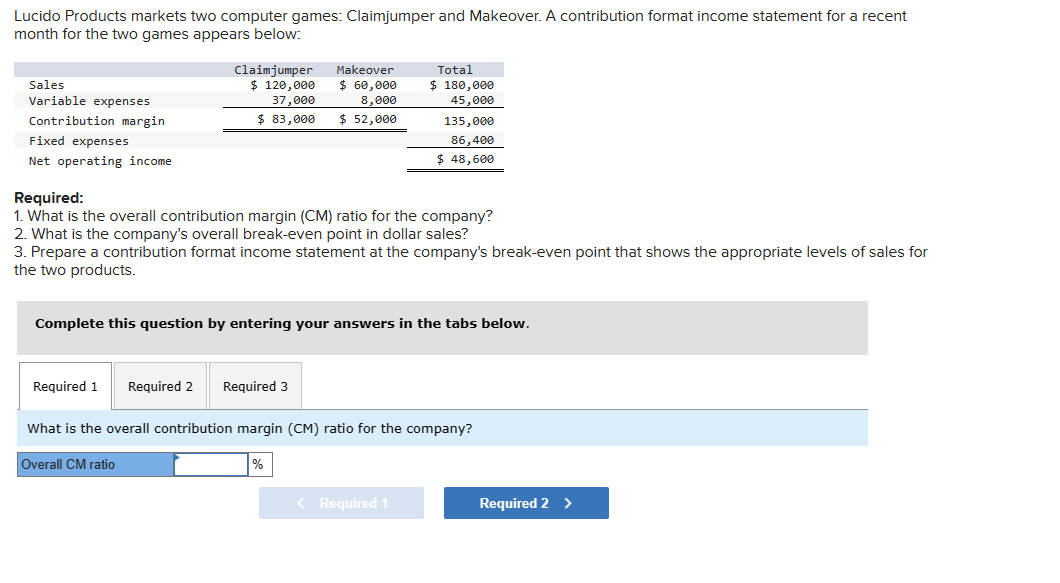1060x583 pixels.
Task: Click the percent sign cell
Action: [x=260, y=465]
